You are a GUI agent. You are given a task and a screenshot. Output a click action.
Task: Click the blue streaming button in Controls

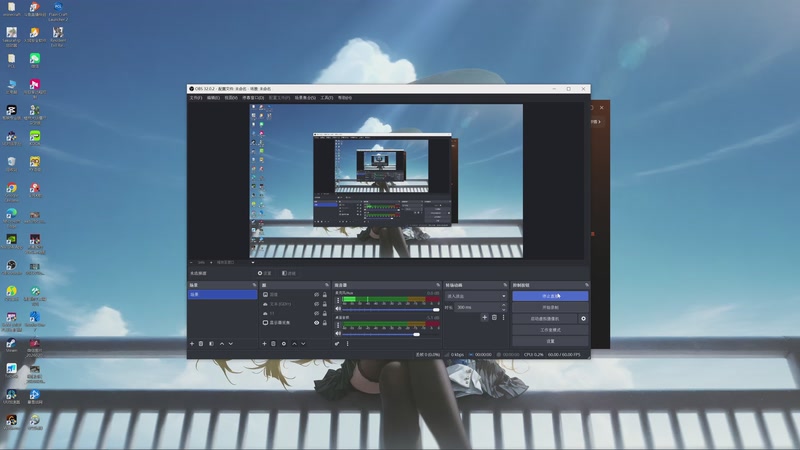point(551,296)
